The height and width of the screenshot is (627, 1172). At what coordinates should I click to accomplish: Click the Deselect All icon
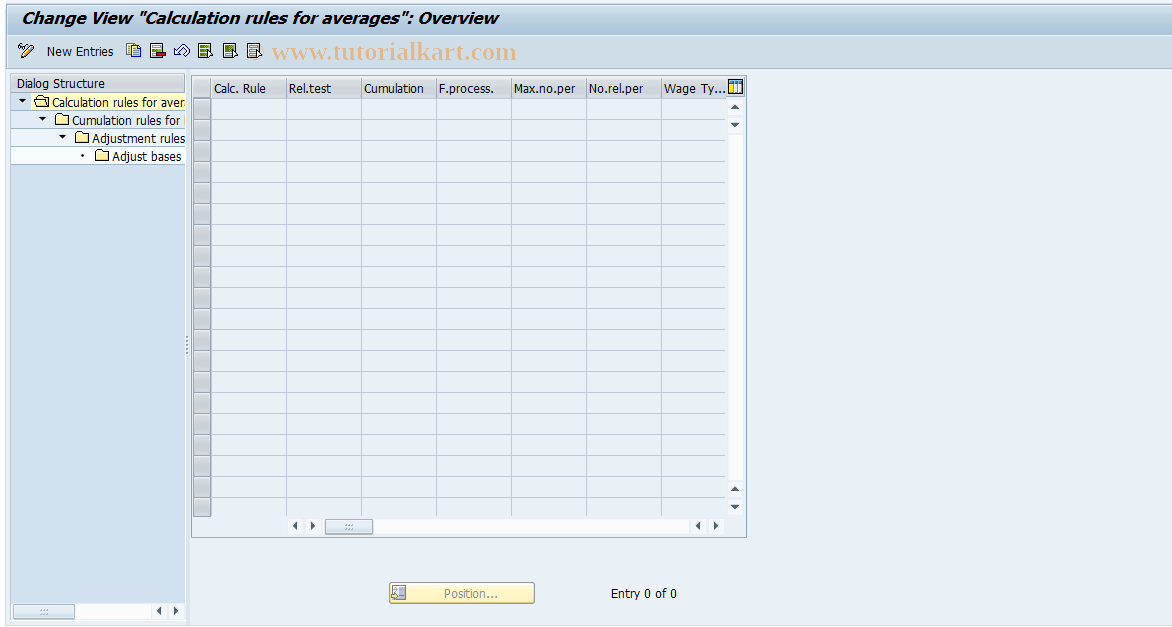pyautogui.click(x=254, y=51)
